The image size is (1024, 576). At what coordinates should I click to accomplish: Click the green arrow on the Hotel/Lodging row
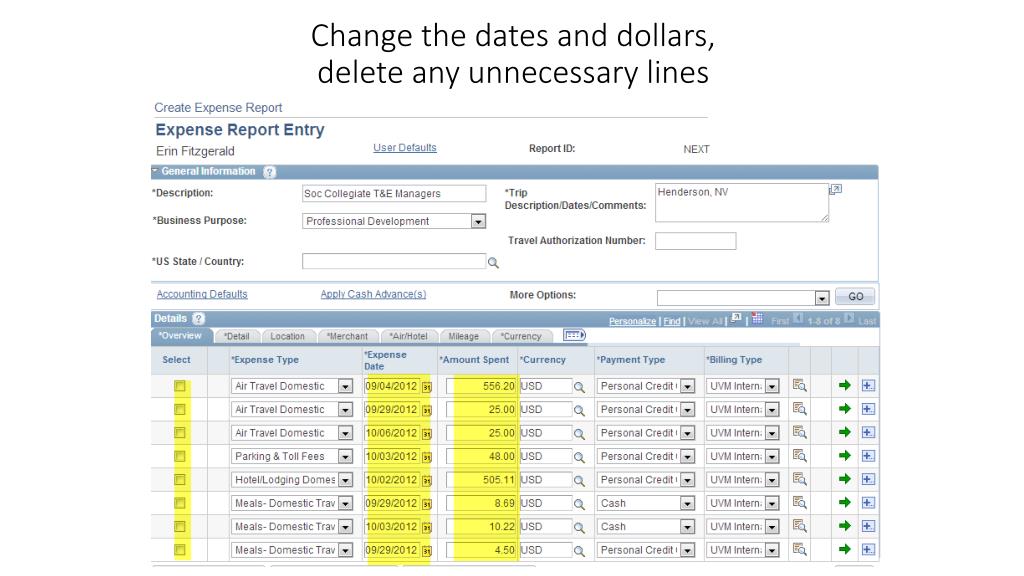844,479
